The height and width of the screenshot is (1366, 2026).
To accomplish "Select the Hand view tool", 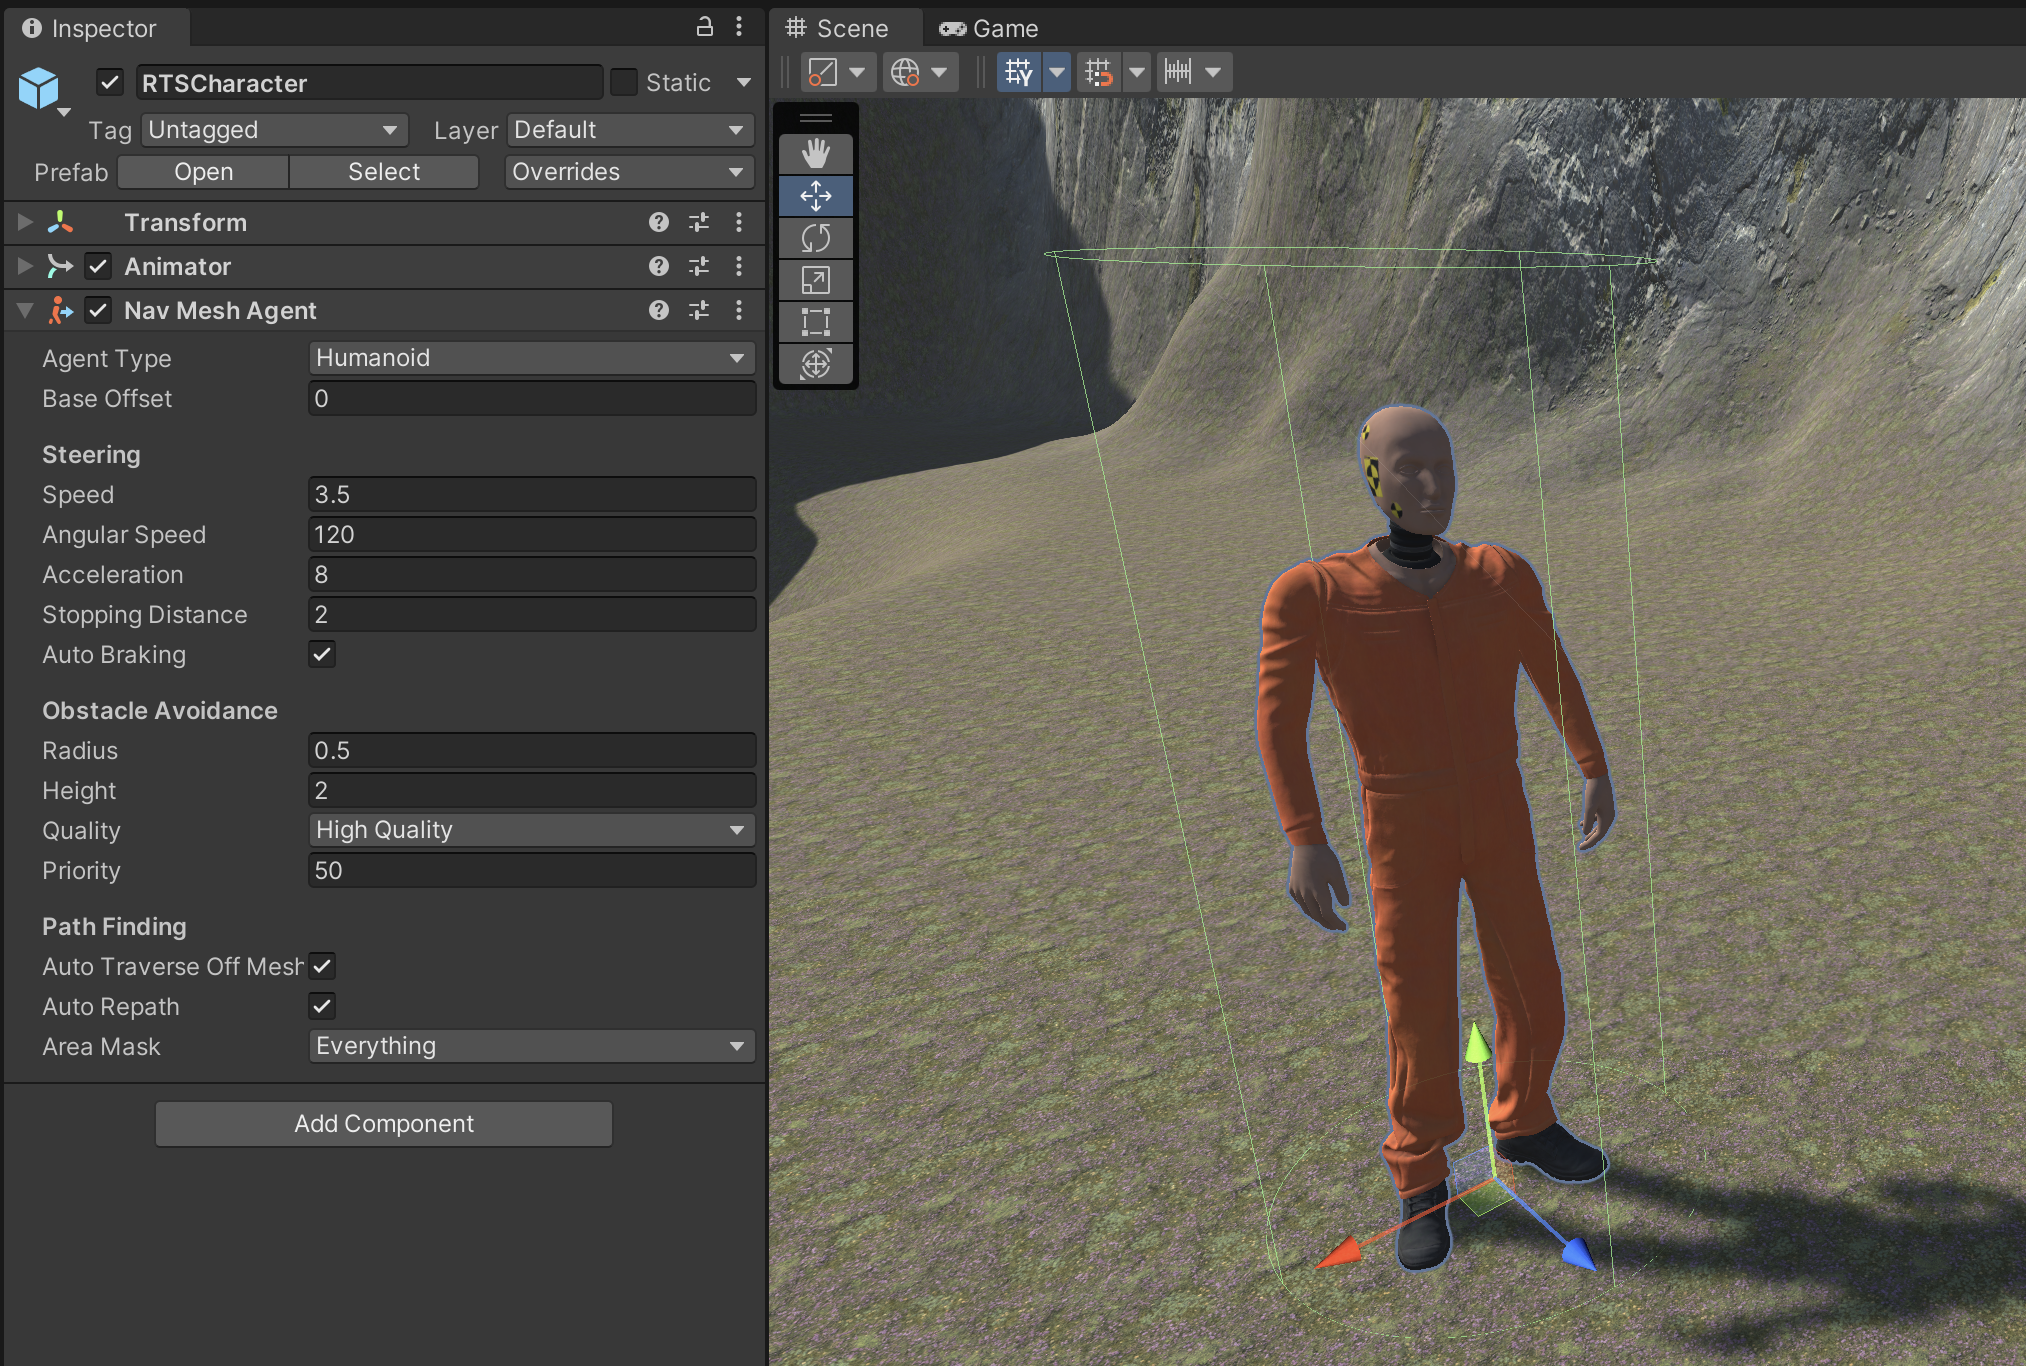I will click(815, 154).
